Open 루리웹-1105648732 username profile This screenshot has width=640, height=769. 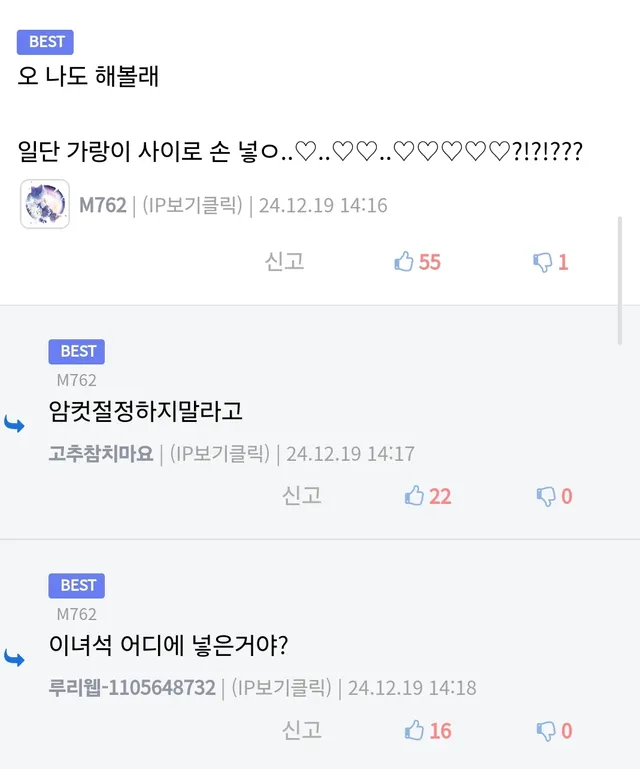pyautogui.click(x=132, y=688)
